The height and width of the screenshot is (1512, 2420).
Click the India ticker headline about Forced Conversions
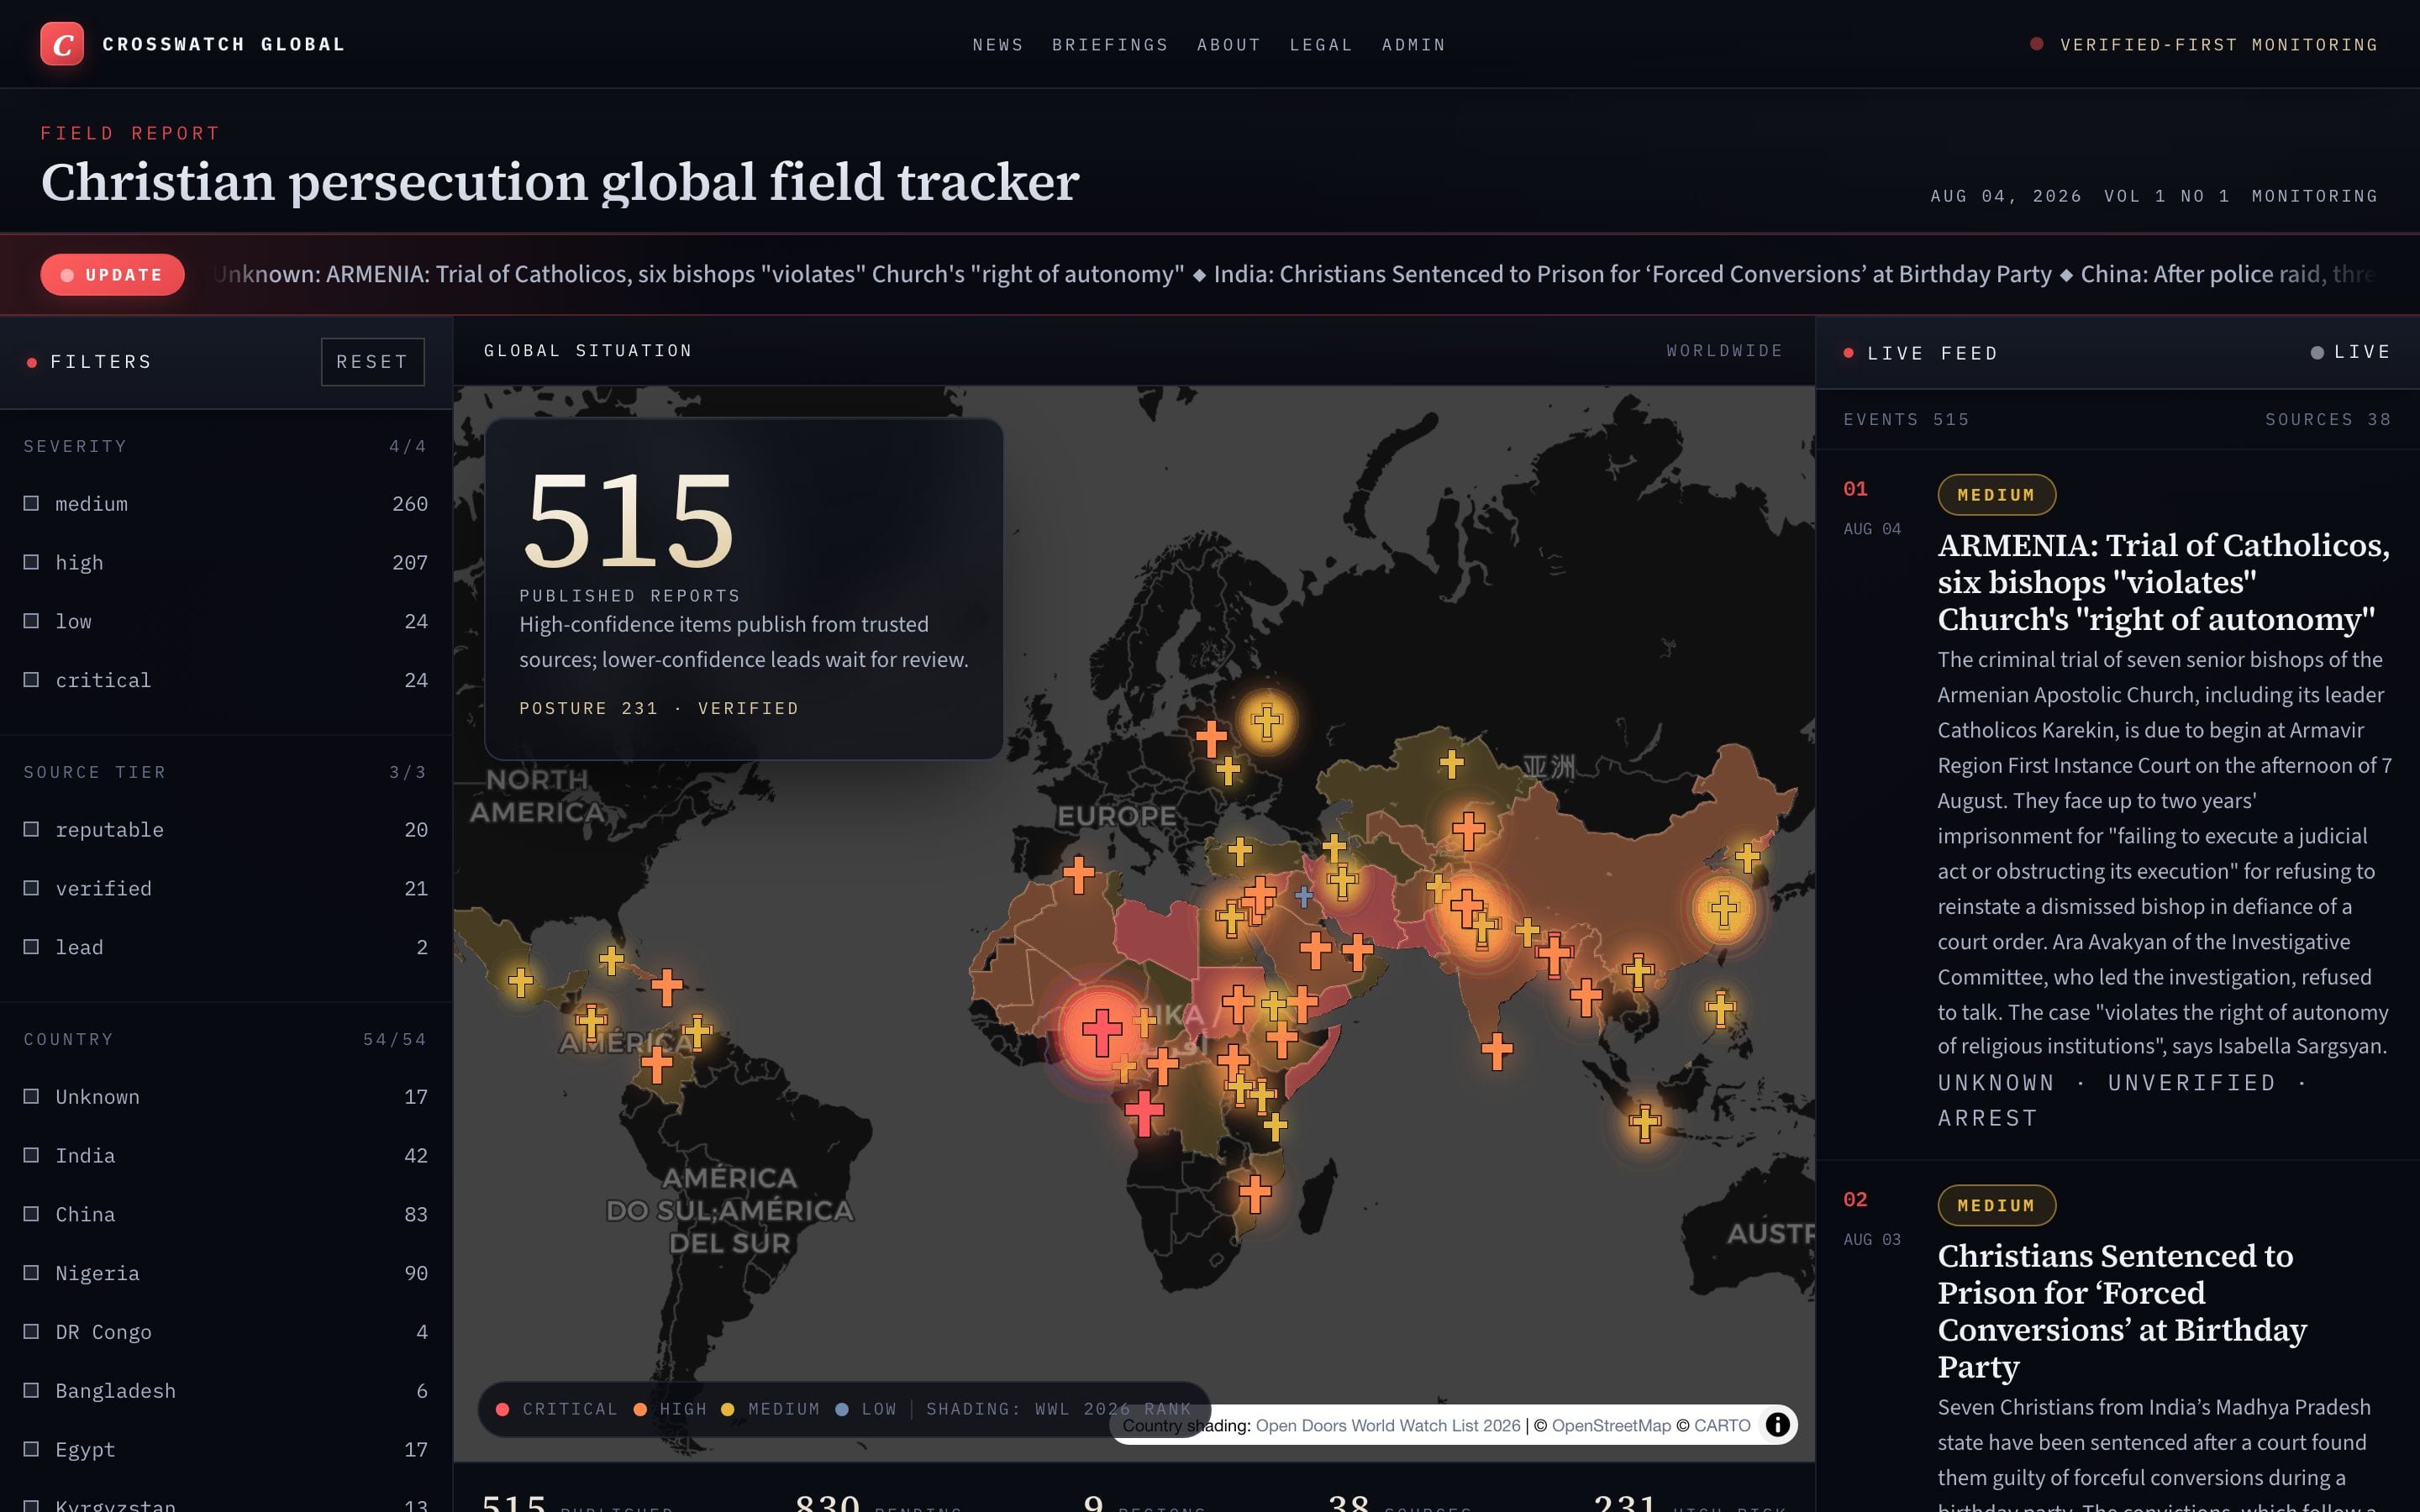click(1632, 274)
